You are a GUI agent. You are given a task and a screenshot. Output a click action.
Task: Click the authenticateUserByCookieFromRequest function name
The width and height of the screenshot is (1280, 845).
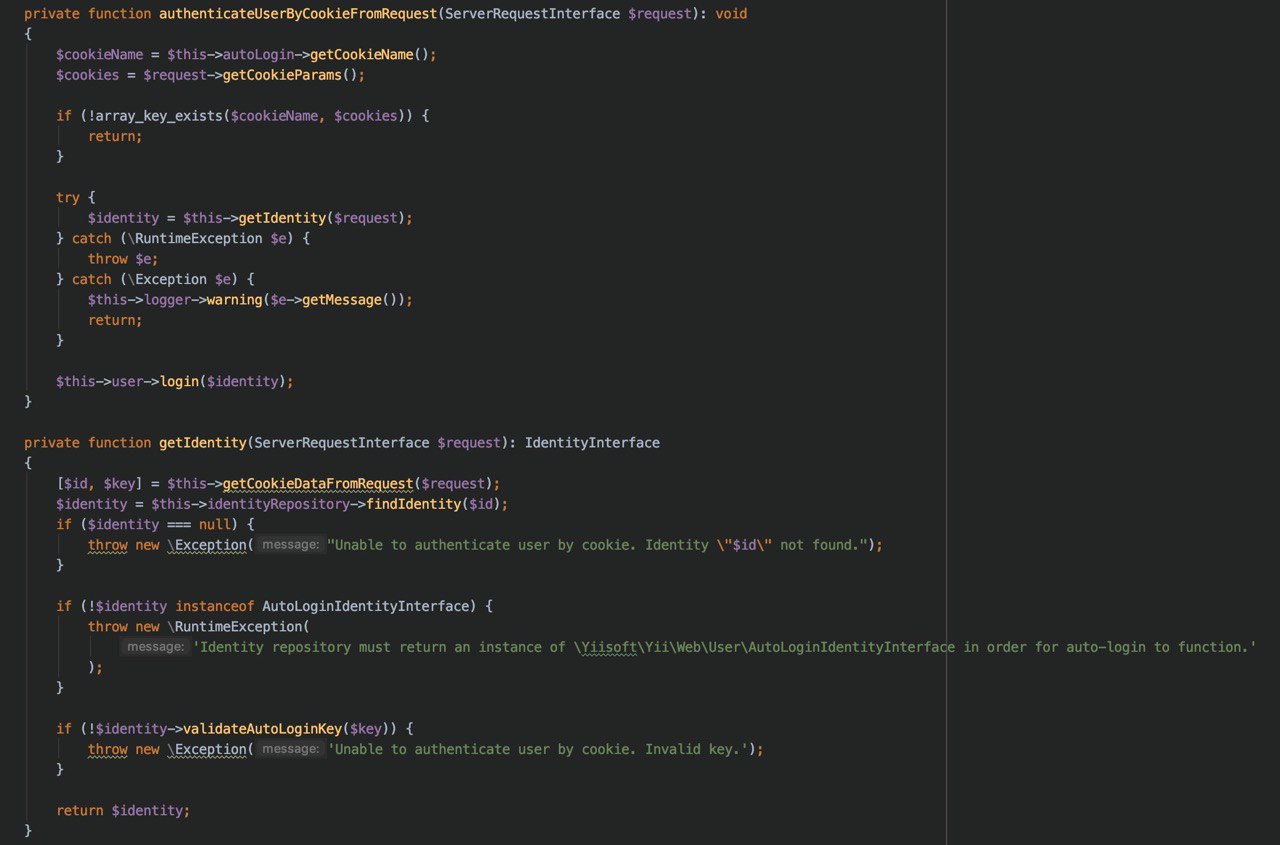[x=298, y=14]
